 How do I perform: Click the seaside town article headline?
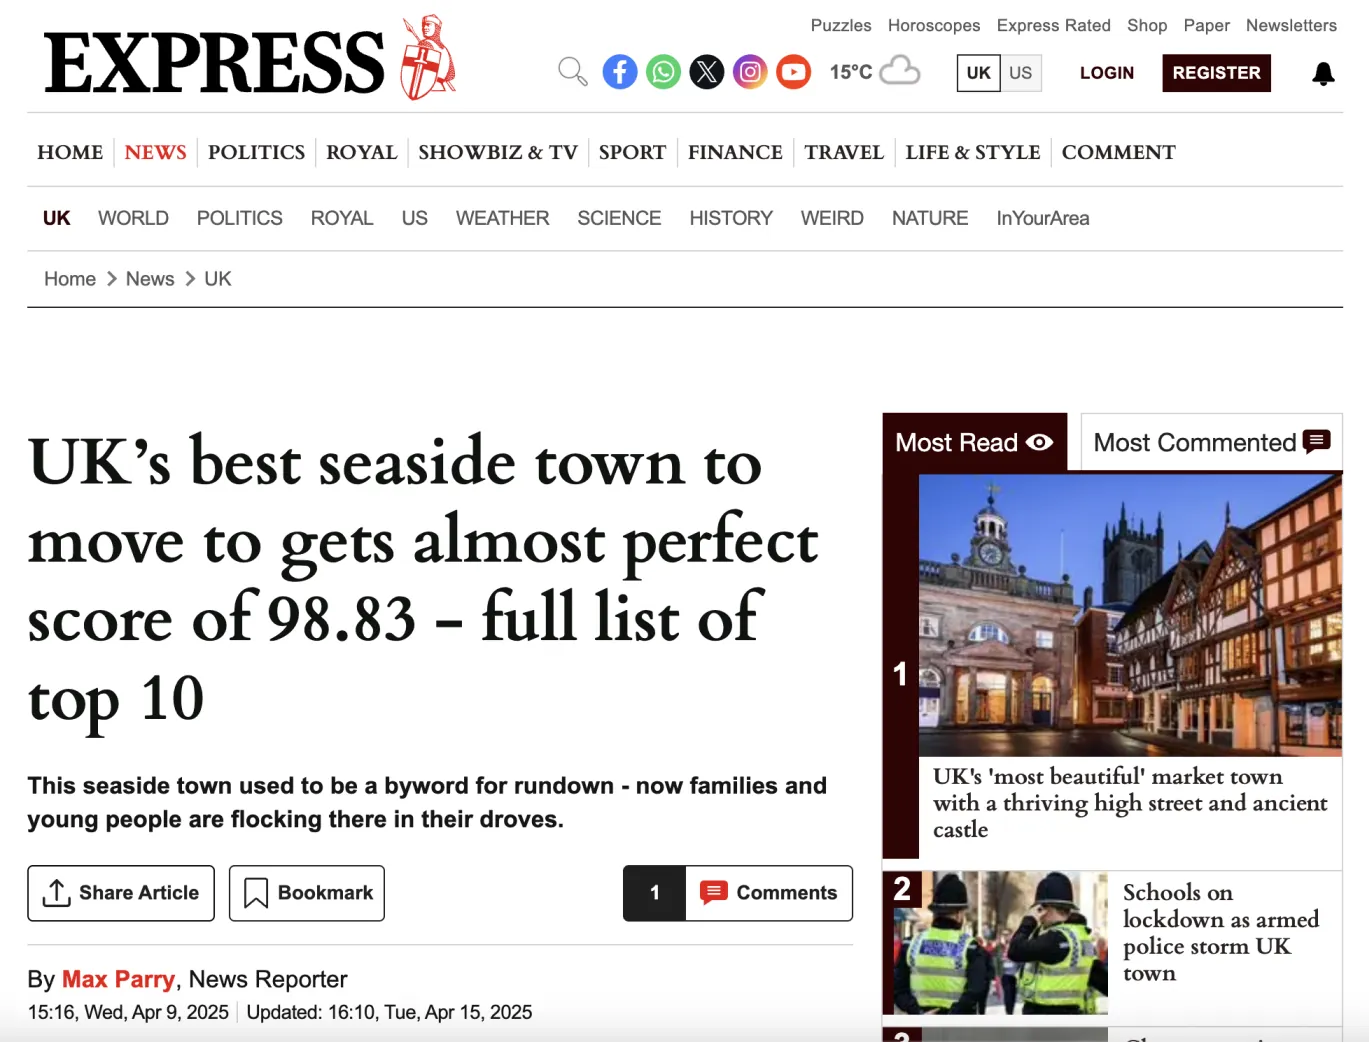423,580
